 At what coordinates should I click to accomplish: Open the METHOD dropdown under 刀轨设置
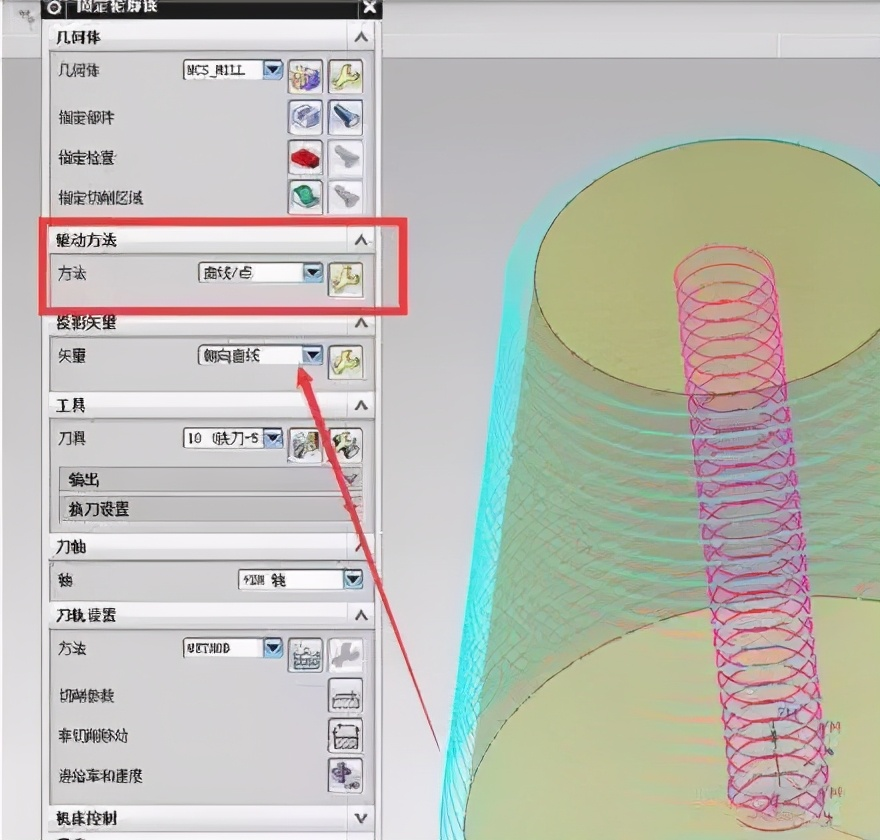pyautogui.click(x=272, y=648)
